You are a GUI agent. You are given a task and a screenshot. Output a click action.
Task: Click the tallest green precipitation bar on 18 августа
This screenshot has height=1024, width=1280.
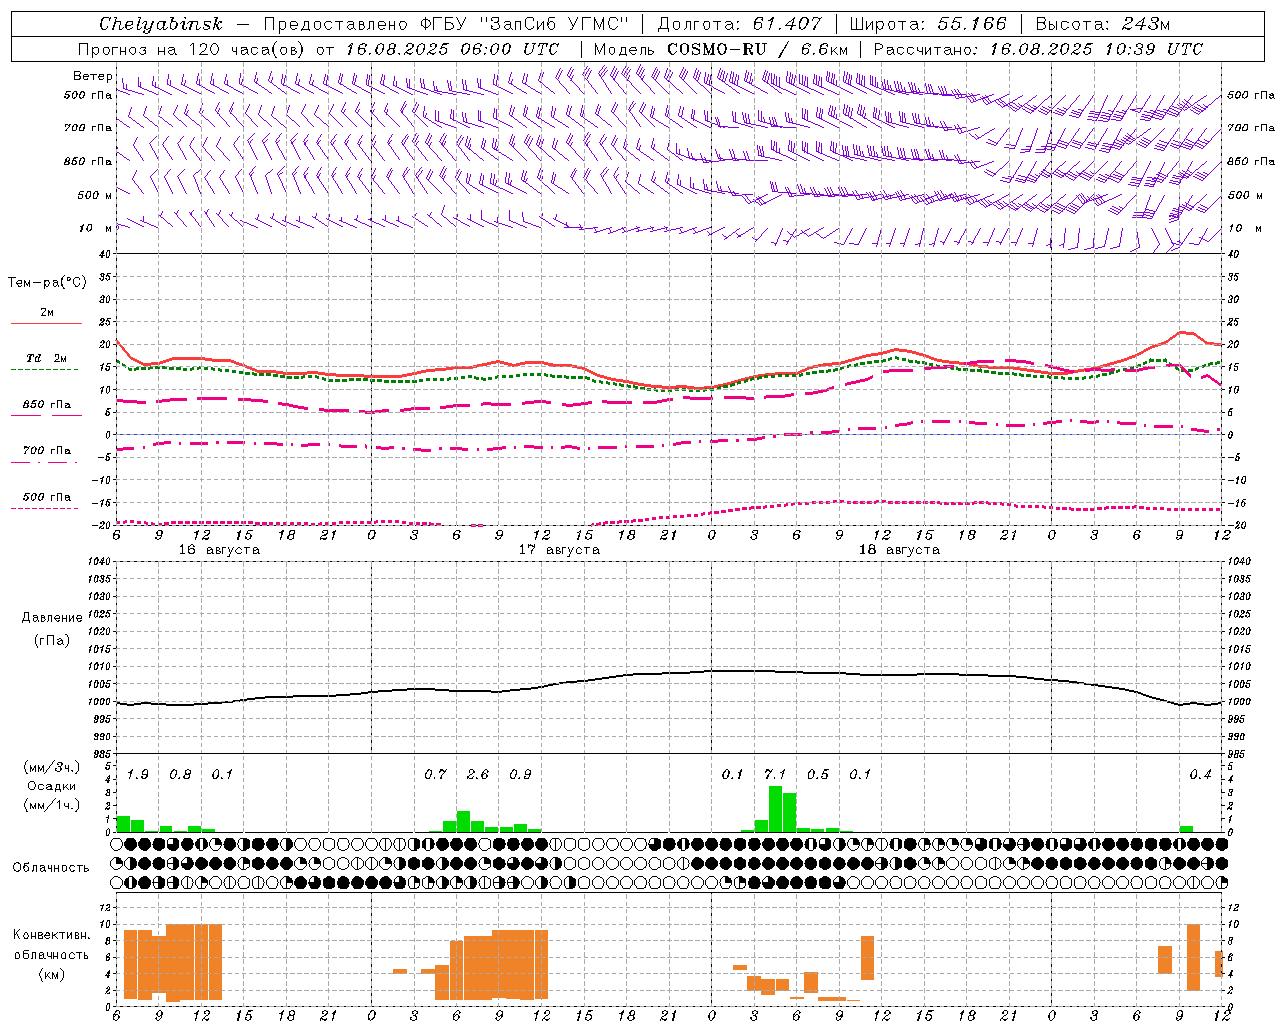coord(775,809)
